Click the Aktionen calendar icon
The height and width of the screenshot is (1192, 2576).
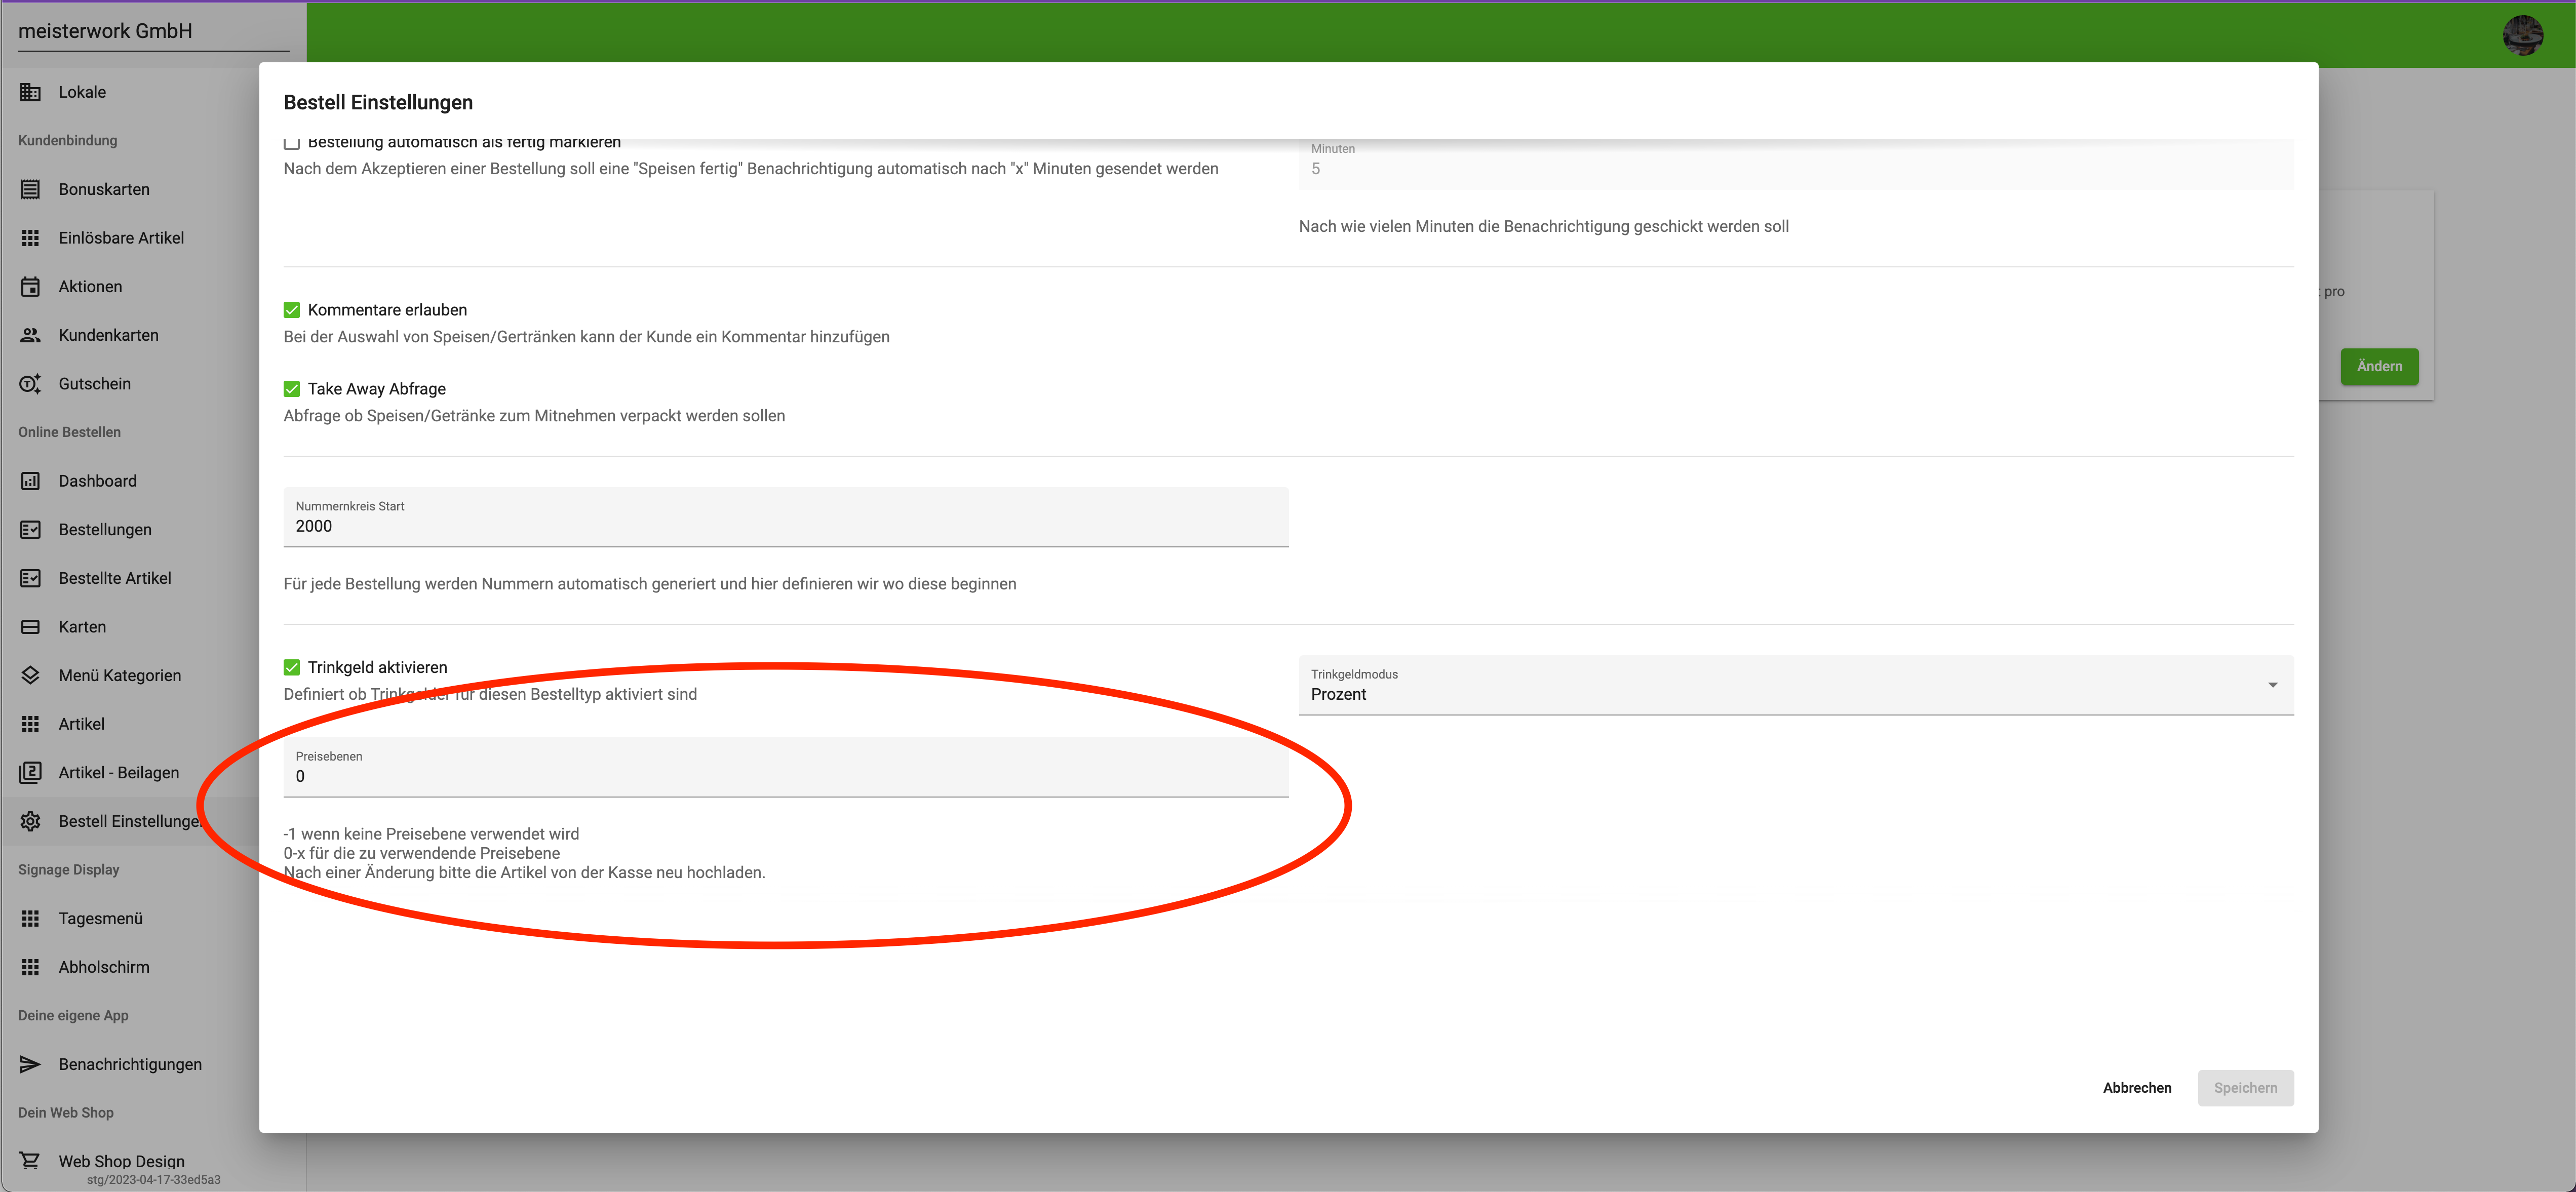click(30, 287)
